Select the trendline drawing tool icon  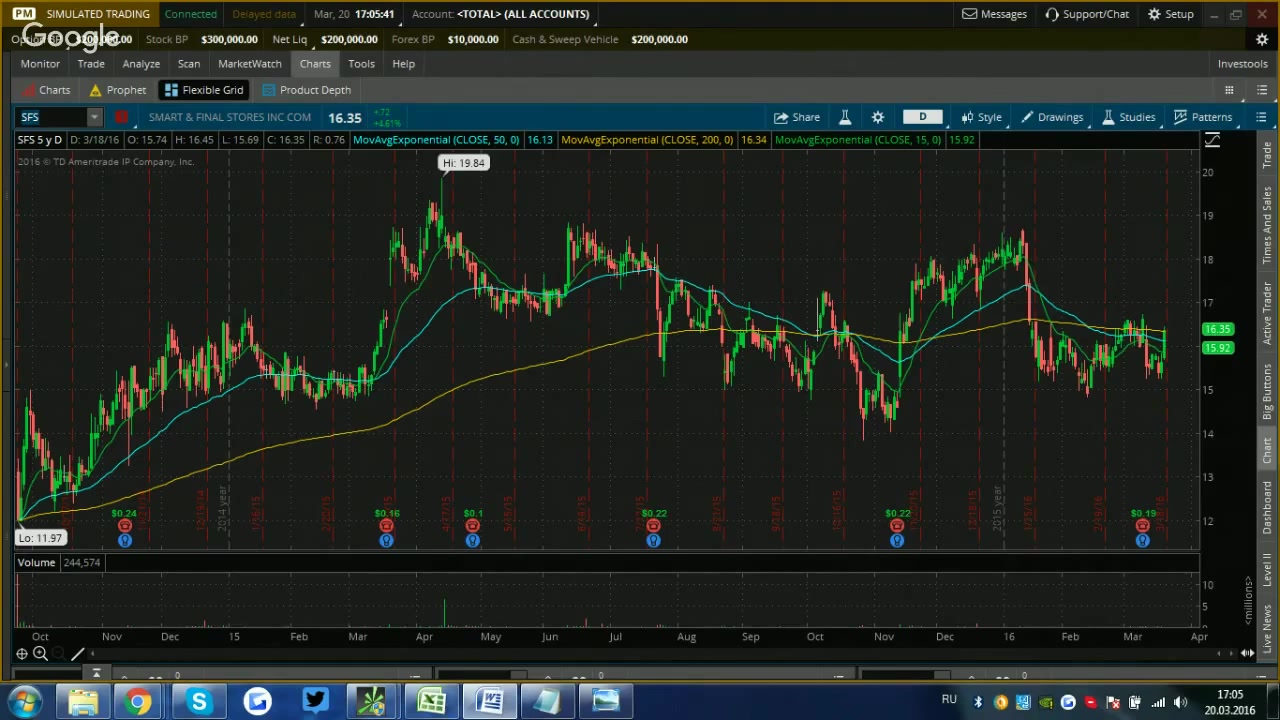tap(77, 654)
